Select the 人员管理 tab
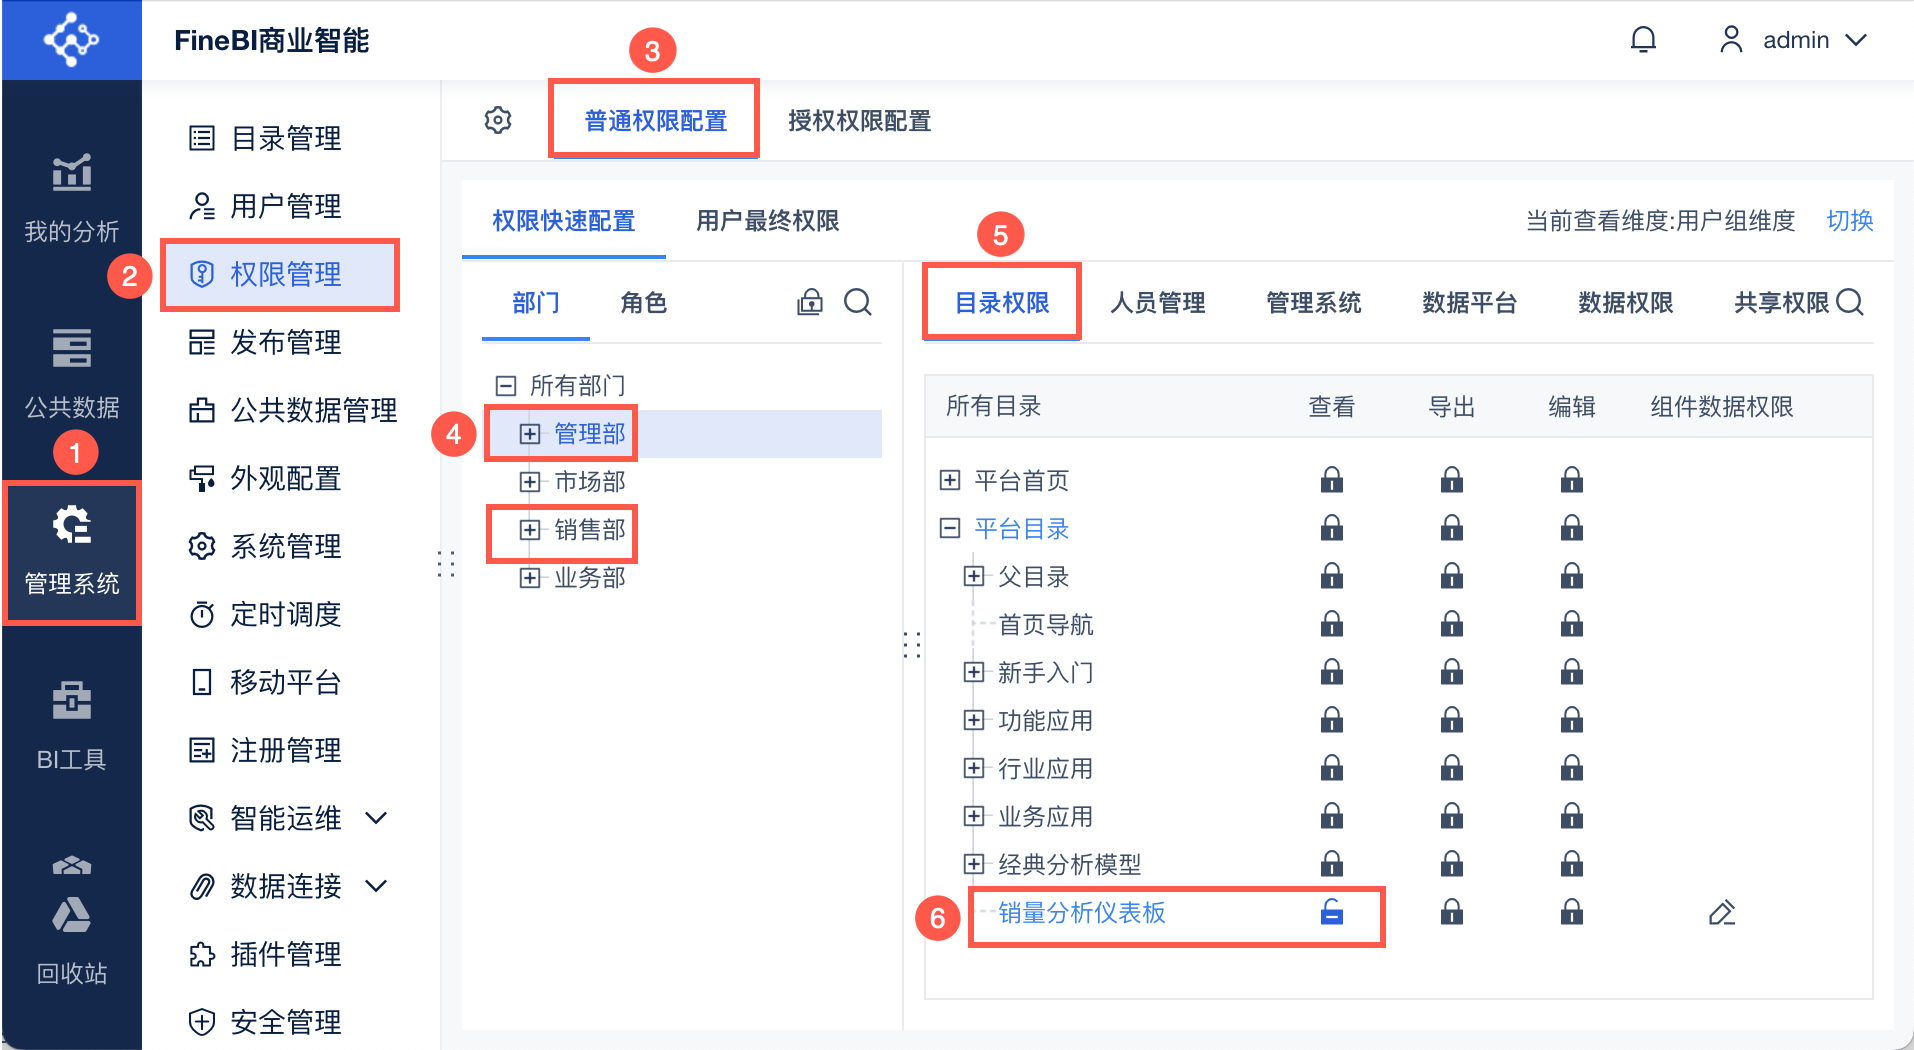Image resolution: width=1914 pixels, height=1050 pixels. coord(1157,303)
